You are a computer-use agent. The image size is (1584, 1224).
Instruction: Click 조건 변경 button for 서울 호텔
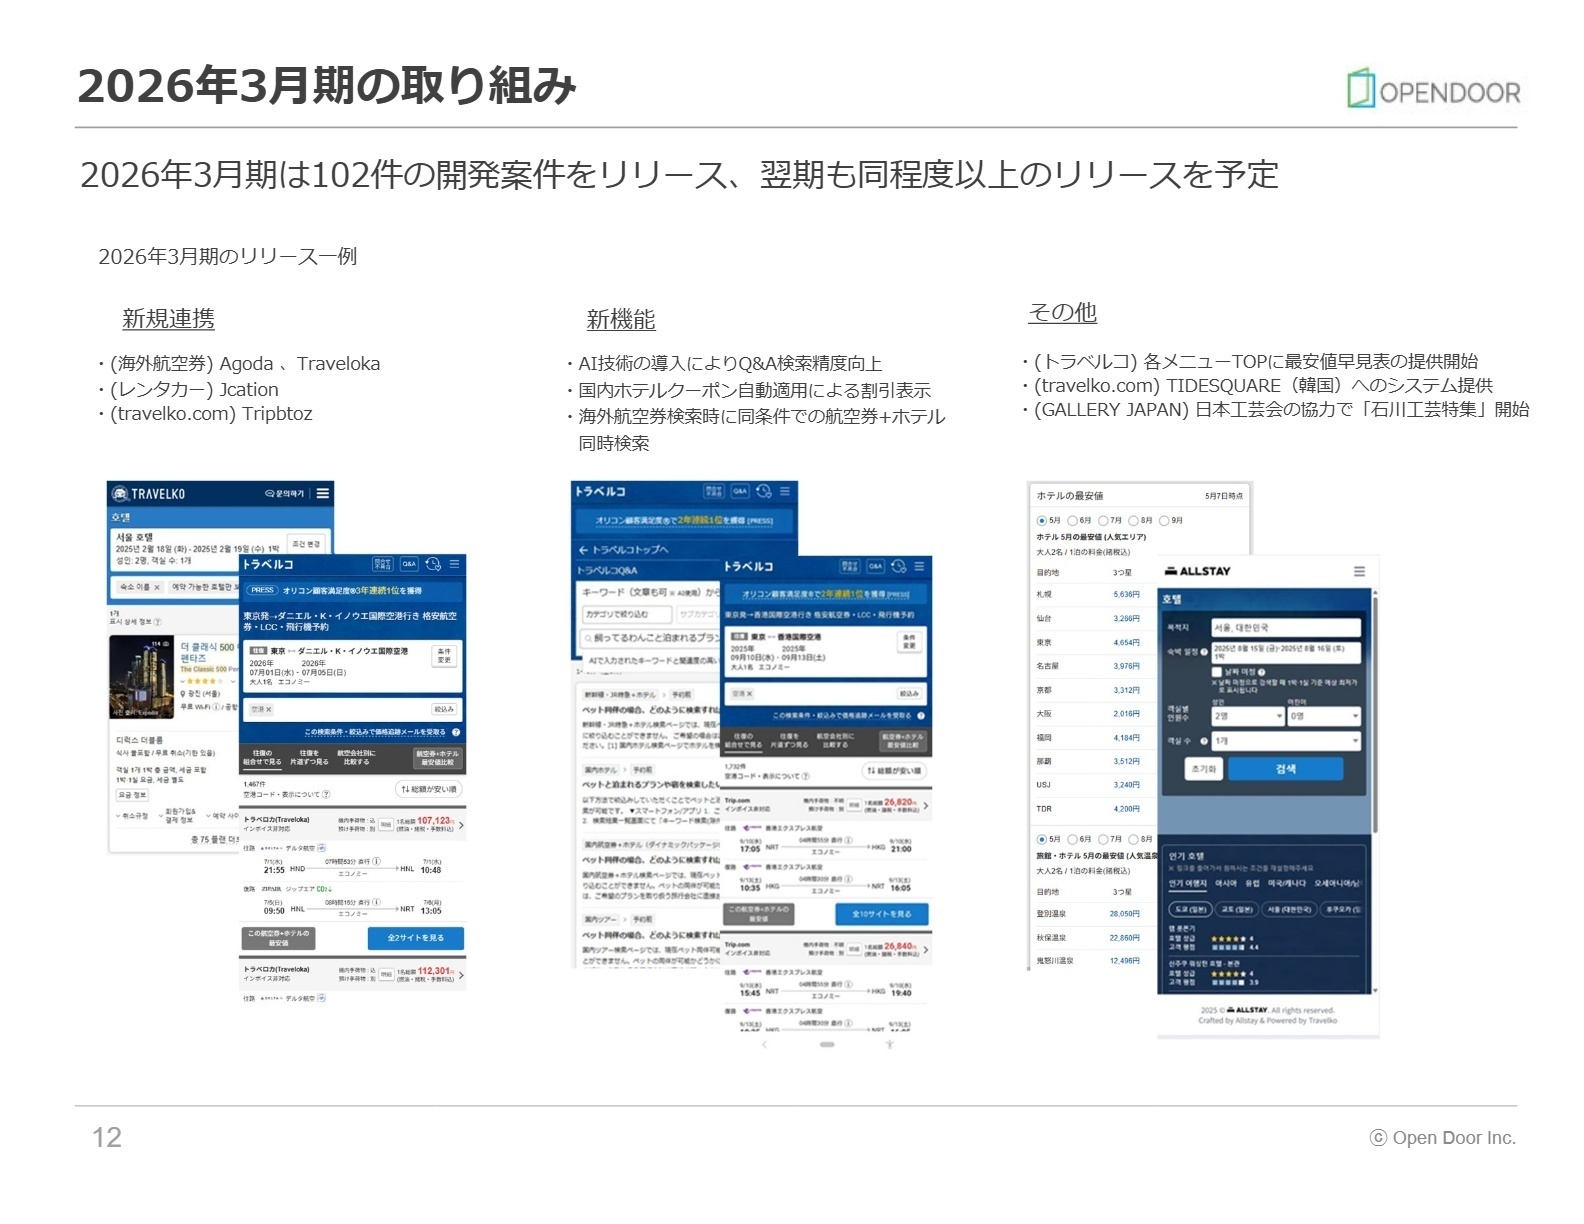(x=306, y=544)
